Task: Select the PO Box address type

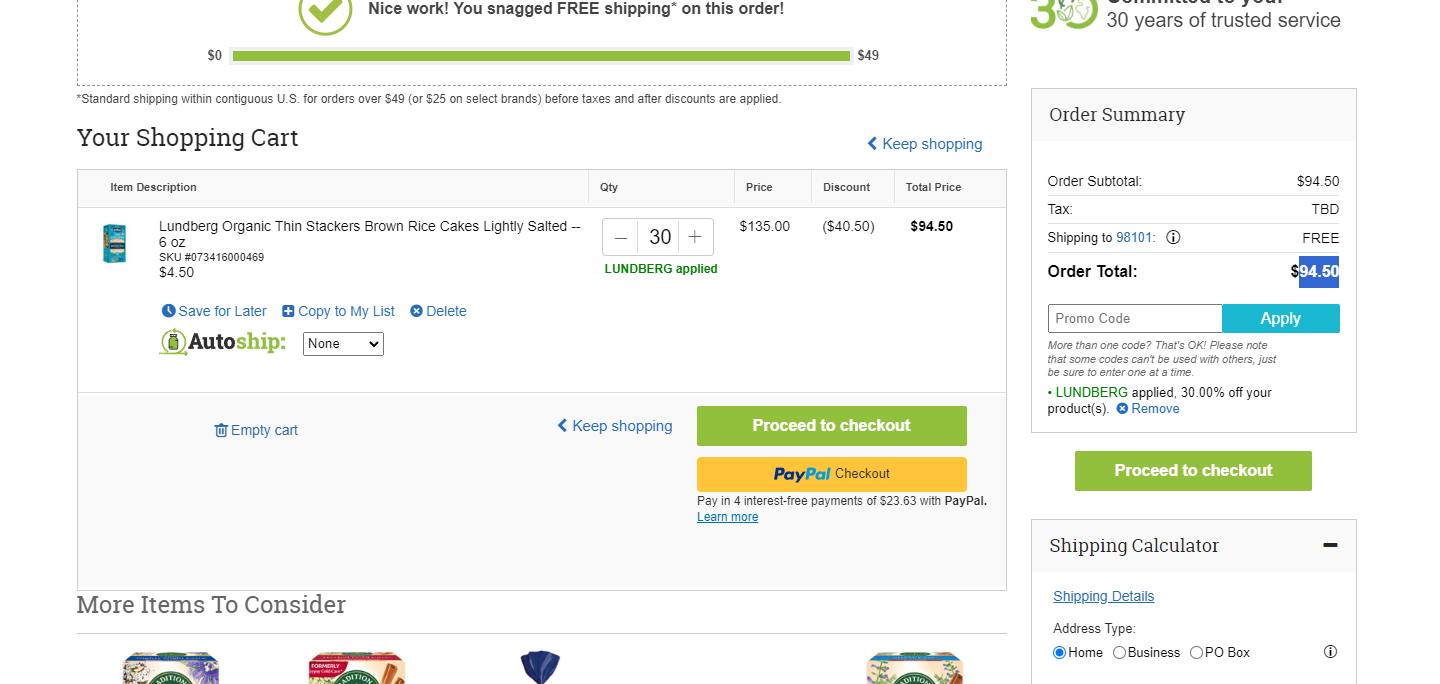Action: tap(1196, 653)
